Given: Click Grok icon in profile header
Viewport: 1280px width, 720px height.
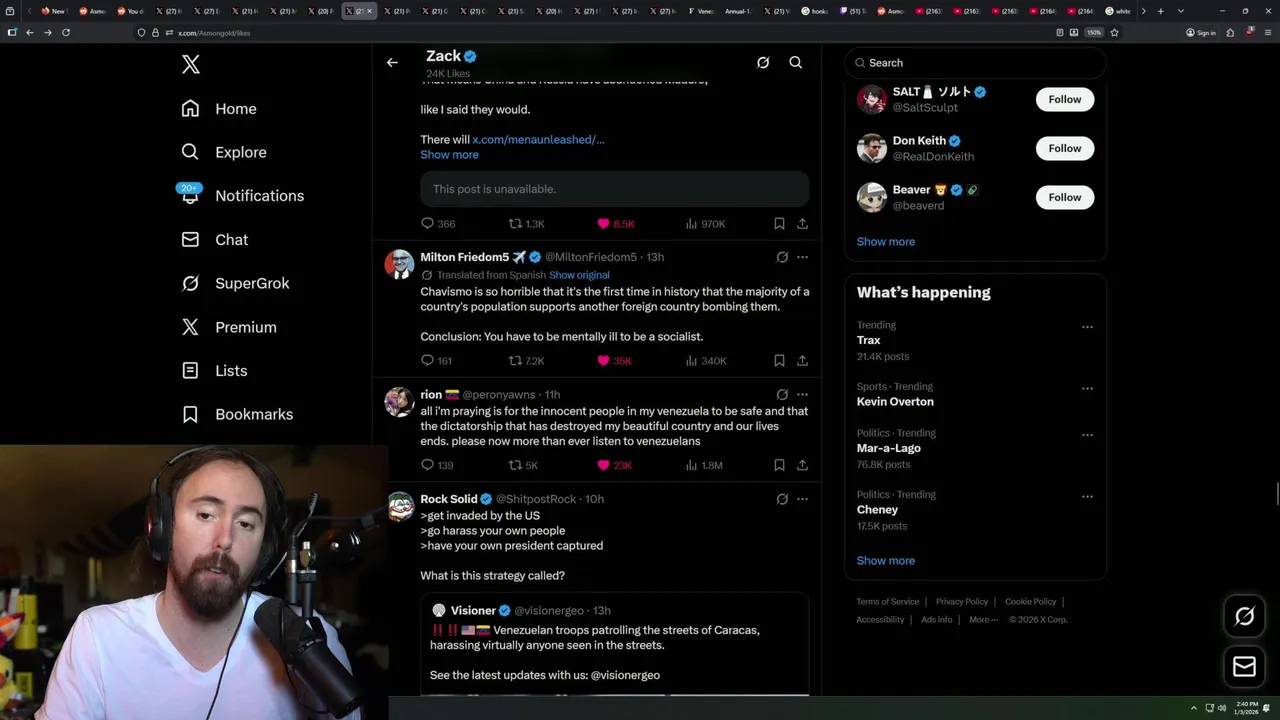Looking at the screenshot, I should click(x=763, y=62).
